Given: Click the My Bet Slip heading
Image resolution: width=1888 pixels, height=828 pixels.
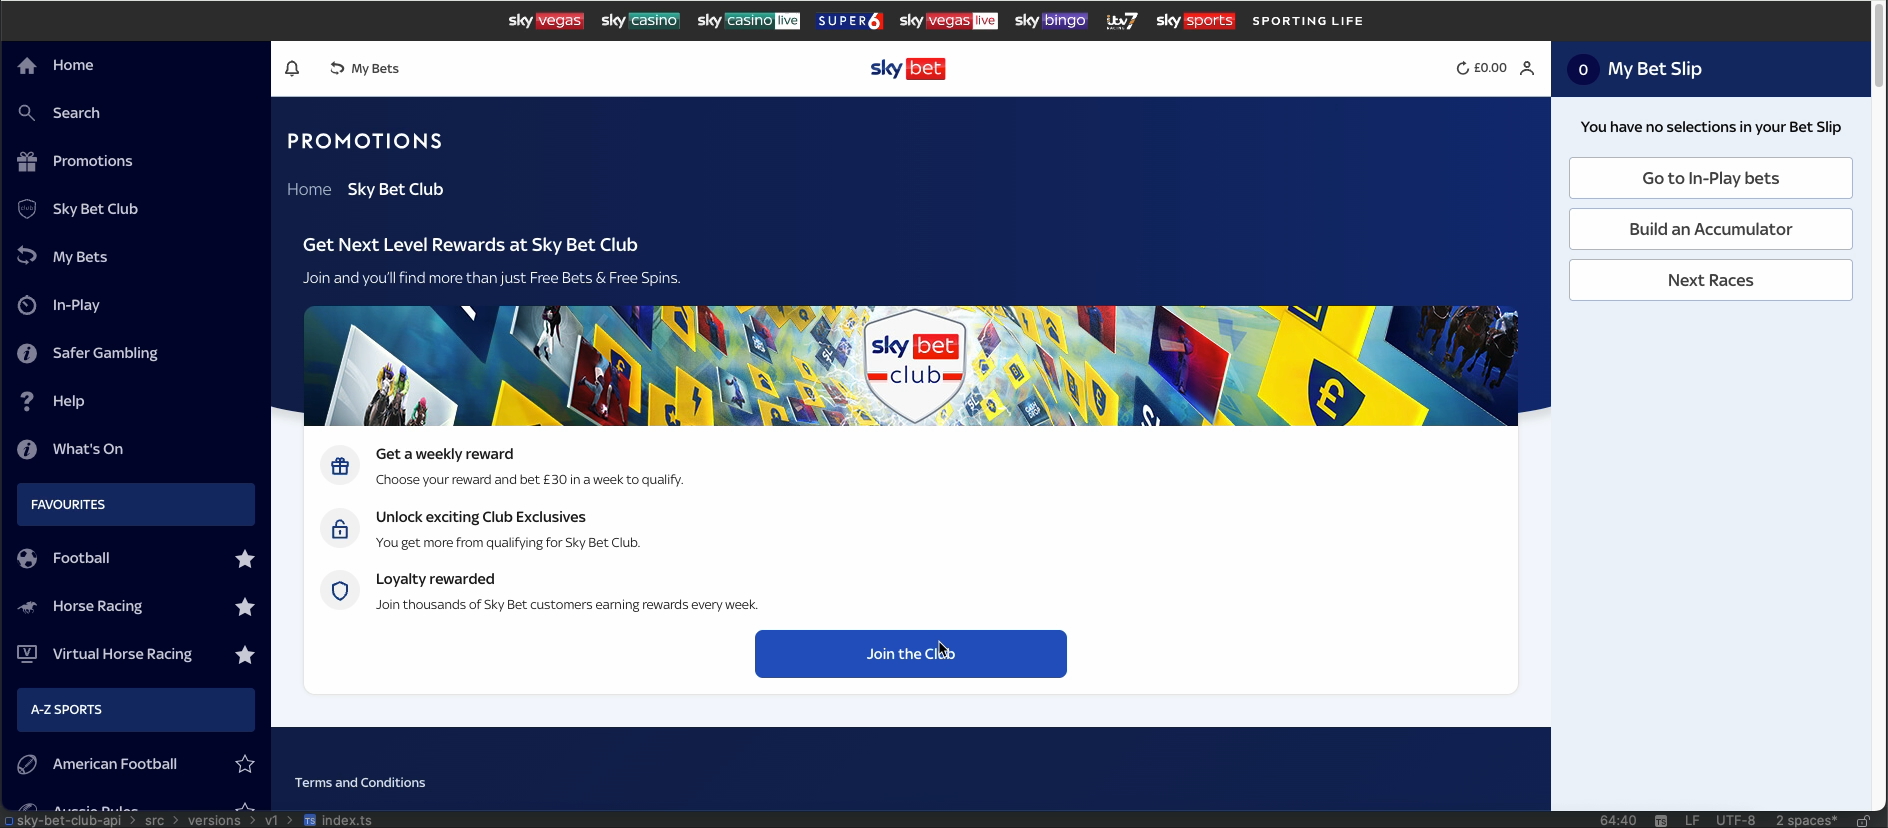Looking at the screenshot, I should point(1654,69).
